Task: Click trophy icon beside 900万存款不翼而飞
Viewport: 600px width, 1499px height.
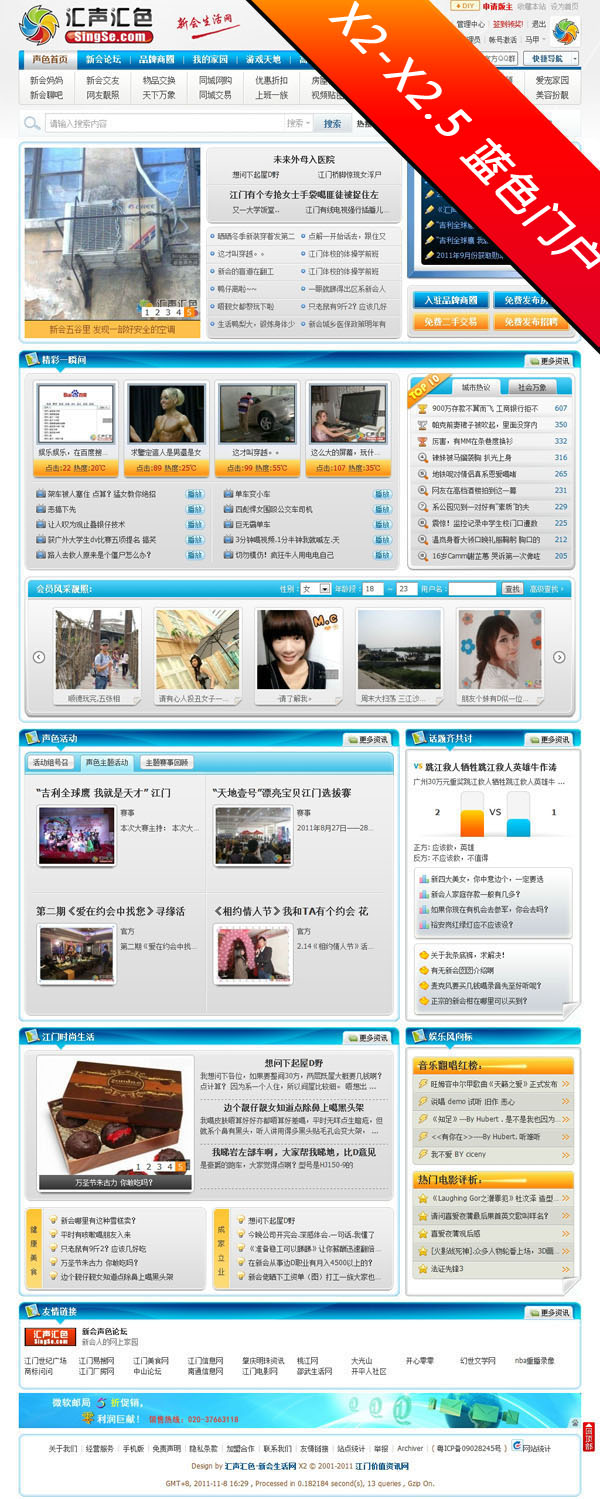Action: coord(423,408)
